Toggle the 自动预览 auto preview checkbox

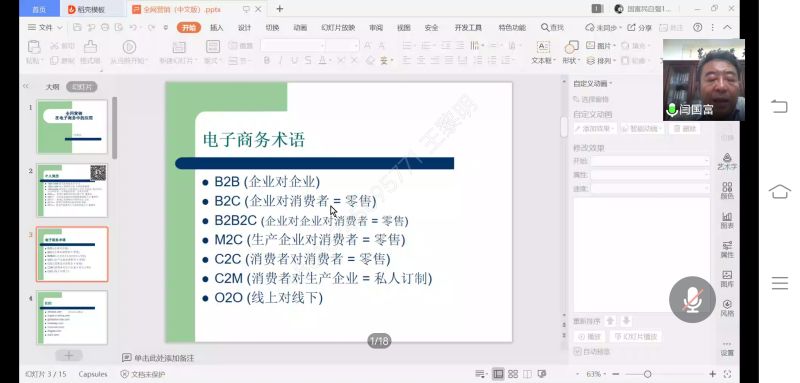point(578,351)
